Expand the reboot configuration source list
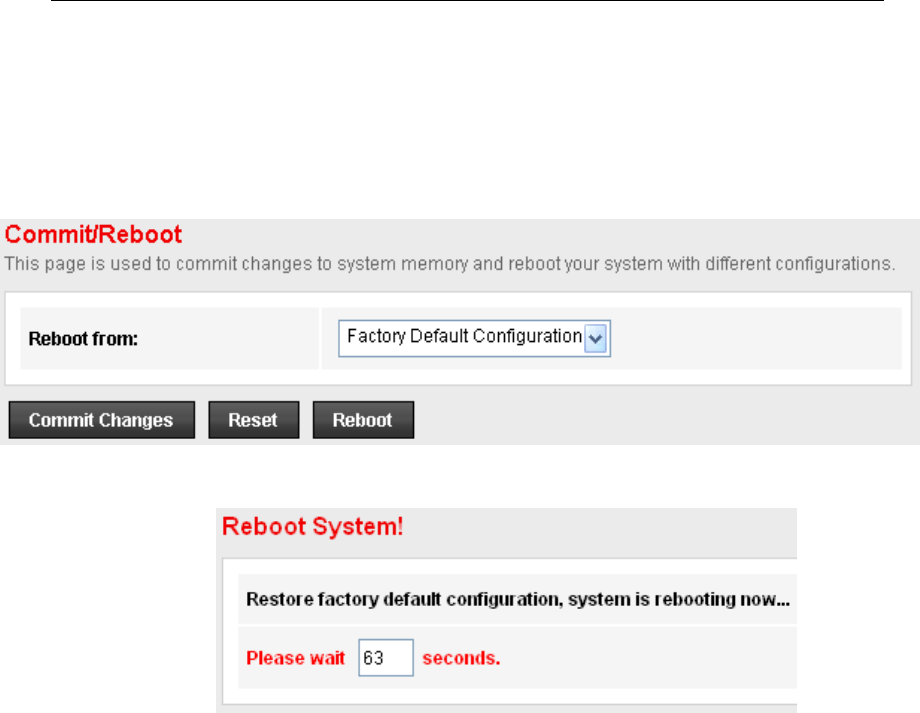 [x=597, y=338]
